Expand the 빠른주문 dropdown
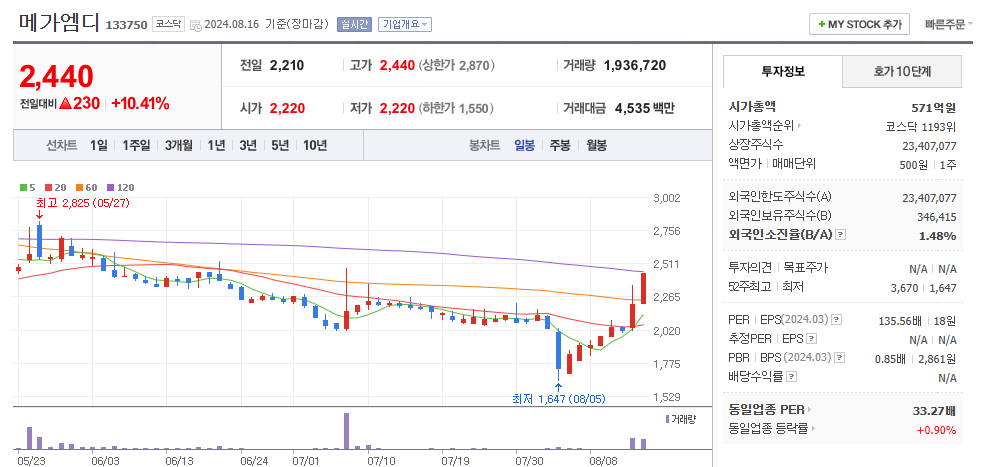 click(948, 25)
